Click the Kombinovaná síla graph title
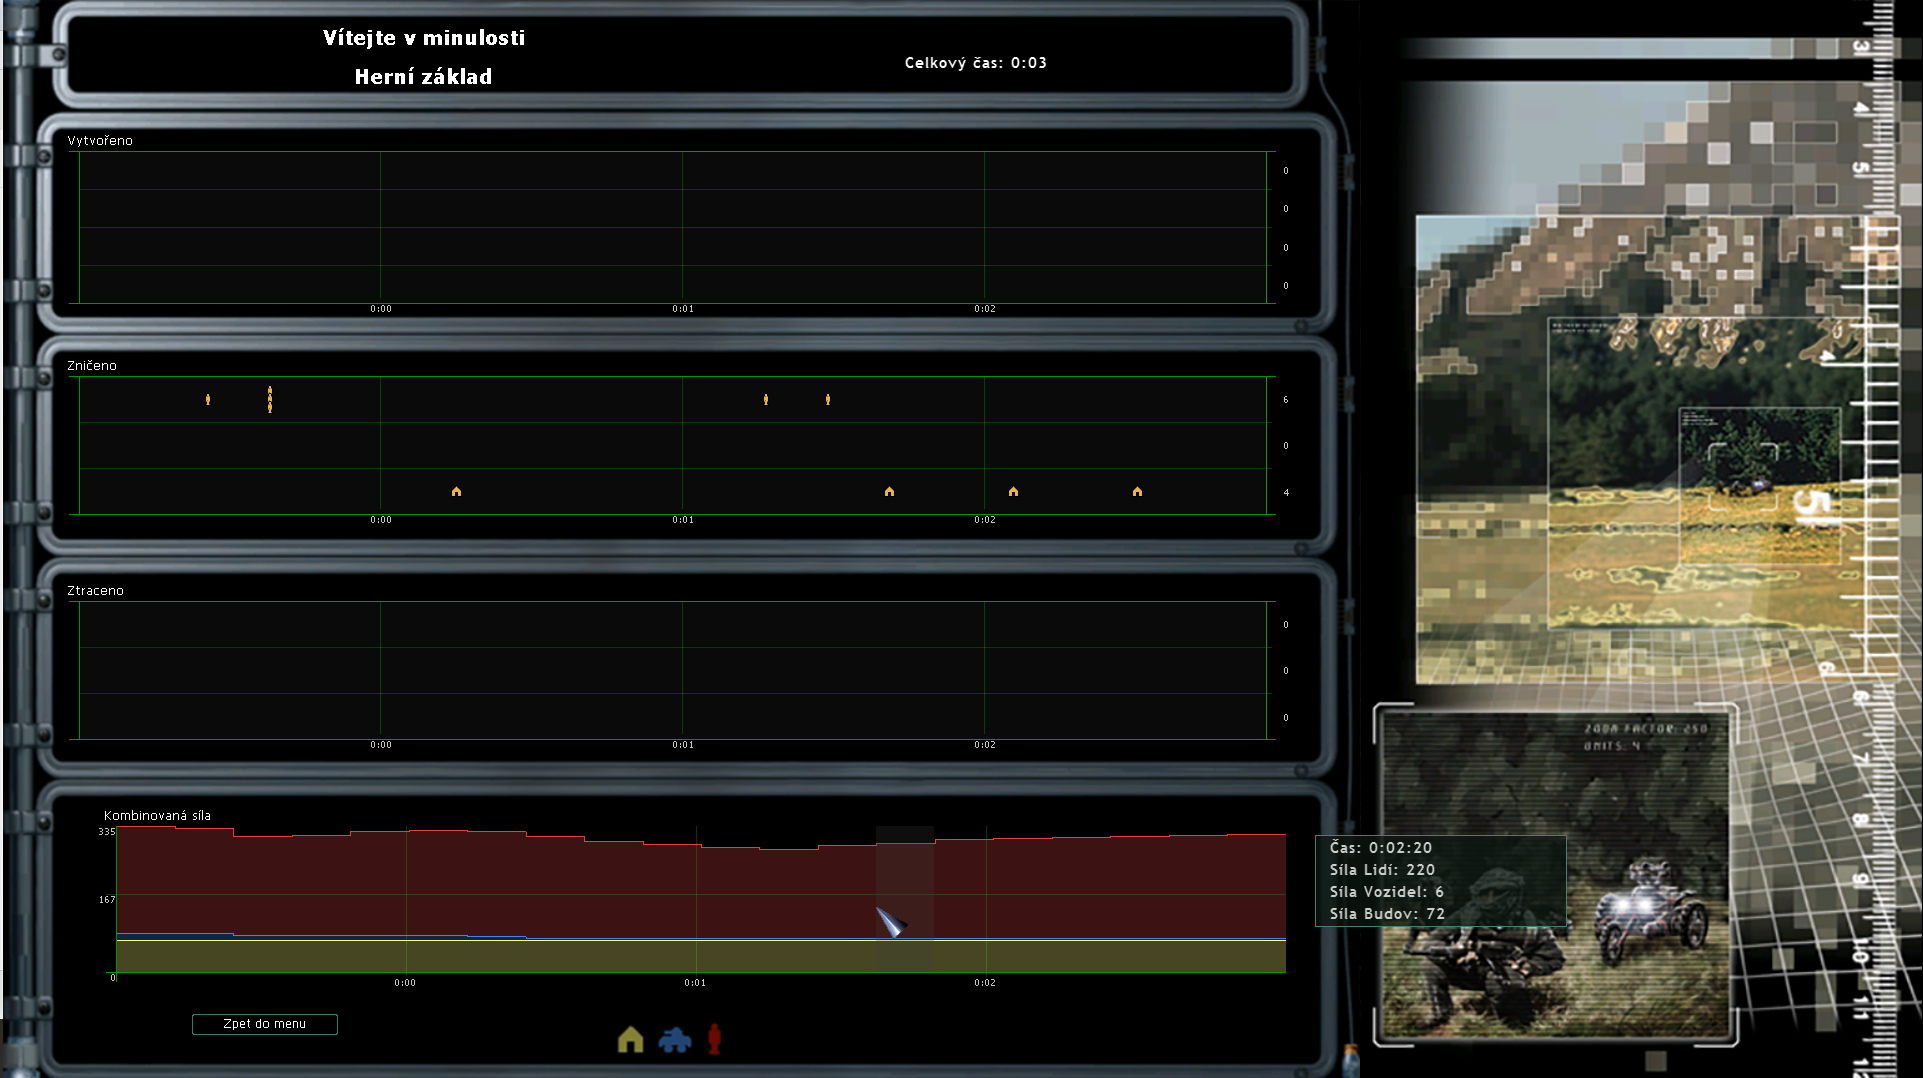Viewport: 1923px width, 1078px height. (157, 816)
